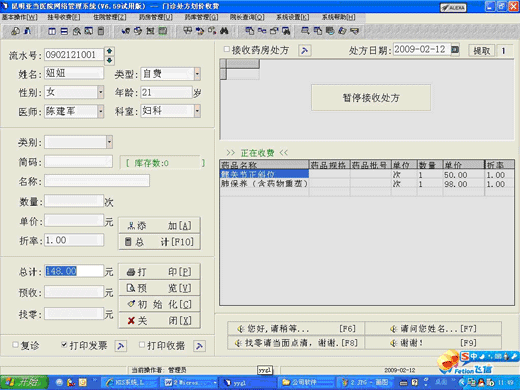Click the 药品名称 column header
The width and height of the screenshot is (520, 390).
(264, 165)
